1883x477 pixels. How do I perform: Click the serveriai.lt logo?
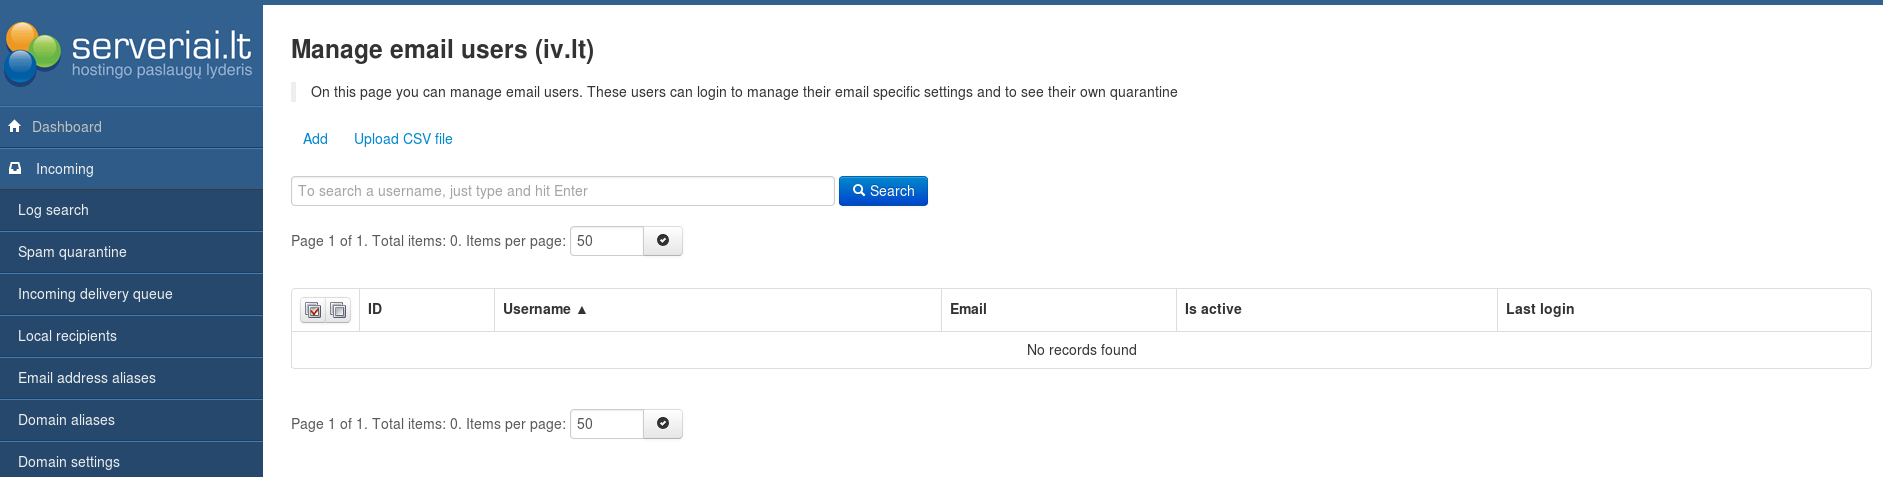point(130,53)
